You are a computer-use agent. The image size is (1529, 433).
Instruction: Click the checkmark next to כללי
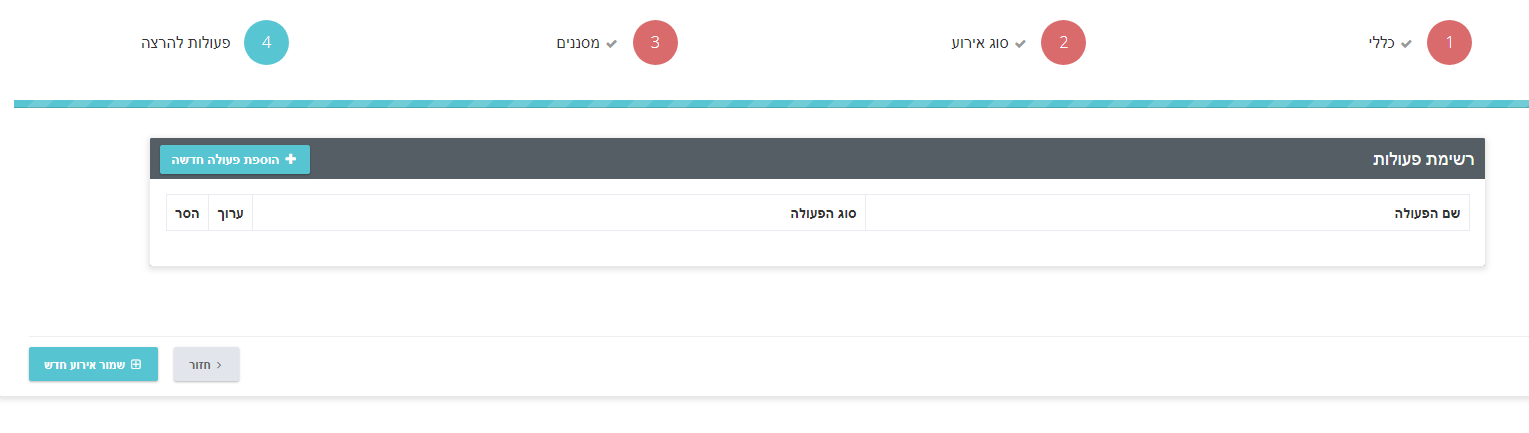tap(1406, 44)
